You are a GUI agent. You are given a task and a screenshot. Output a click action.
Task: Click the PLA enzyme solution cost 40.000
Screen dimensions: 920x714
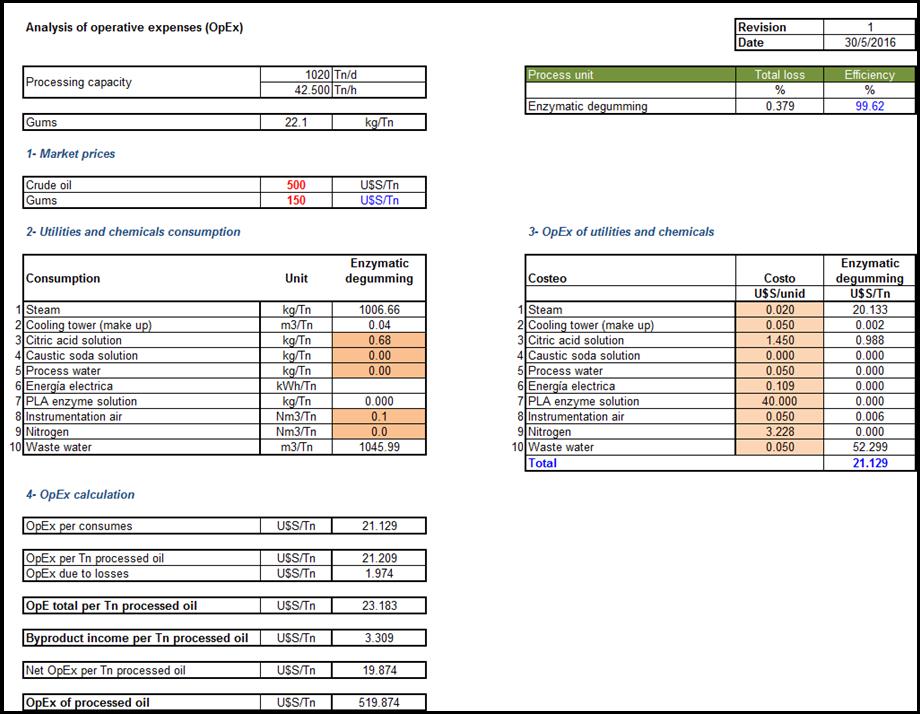779,401
